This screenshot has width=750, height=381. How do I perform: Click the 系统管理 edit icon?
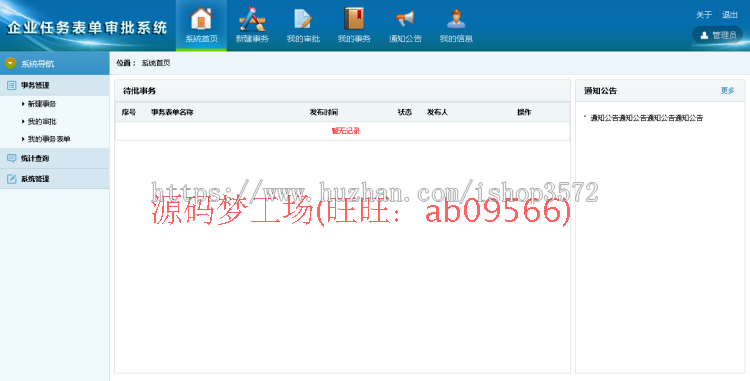click(11, 179)
